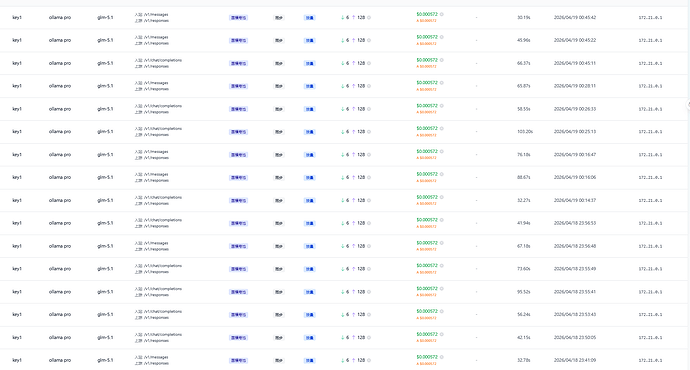Click cost info circle in 00:28:11 row

click(441, 83)
